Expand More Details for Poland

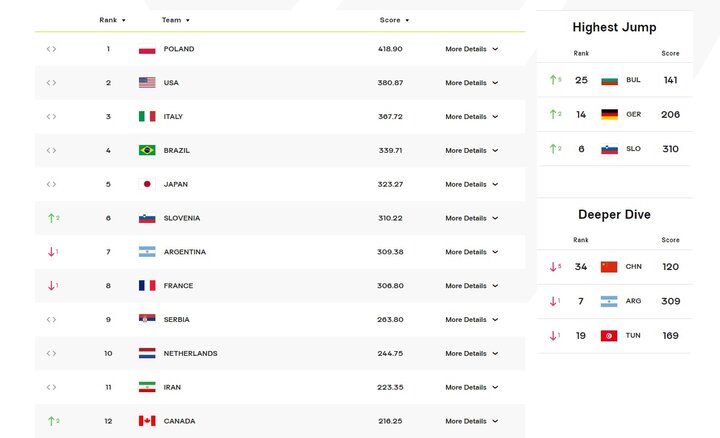pos(471,49)
